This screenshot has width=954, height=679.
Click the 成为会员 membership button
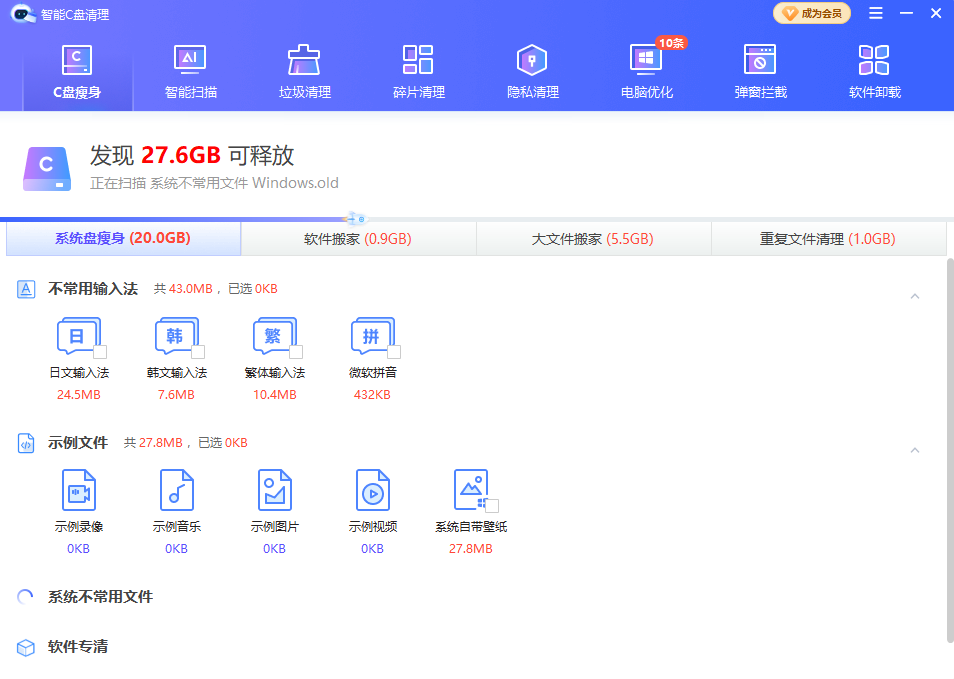pyautogui.click(x=812, y=14)
